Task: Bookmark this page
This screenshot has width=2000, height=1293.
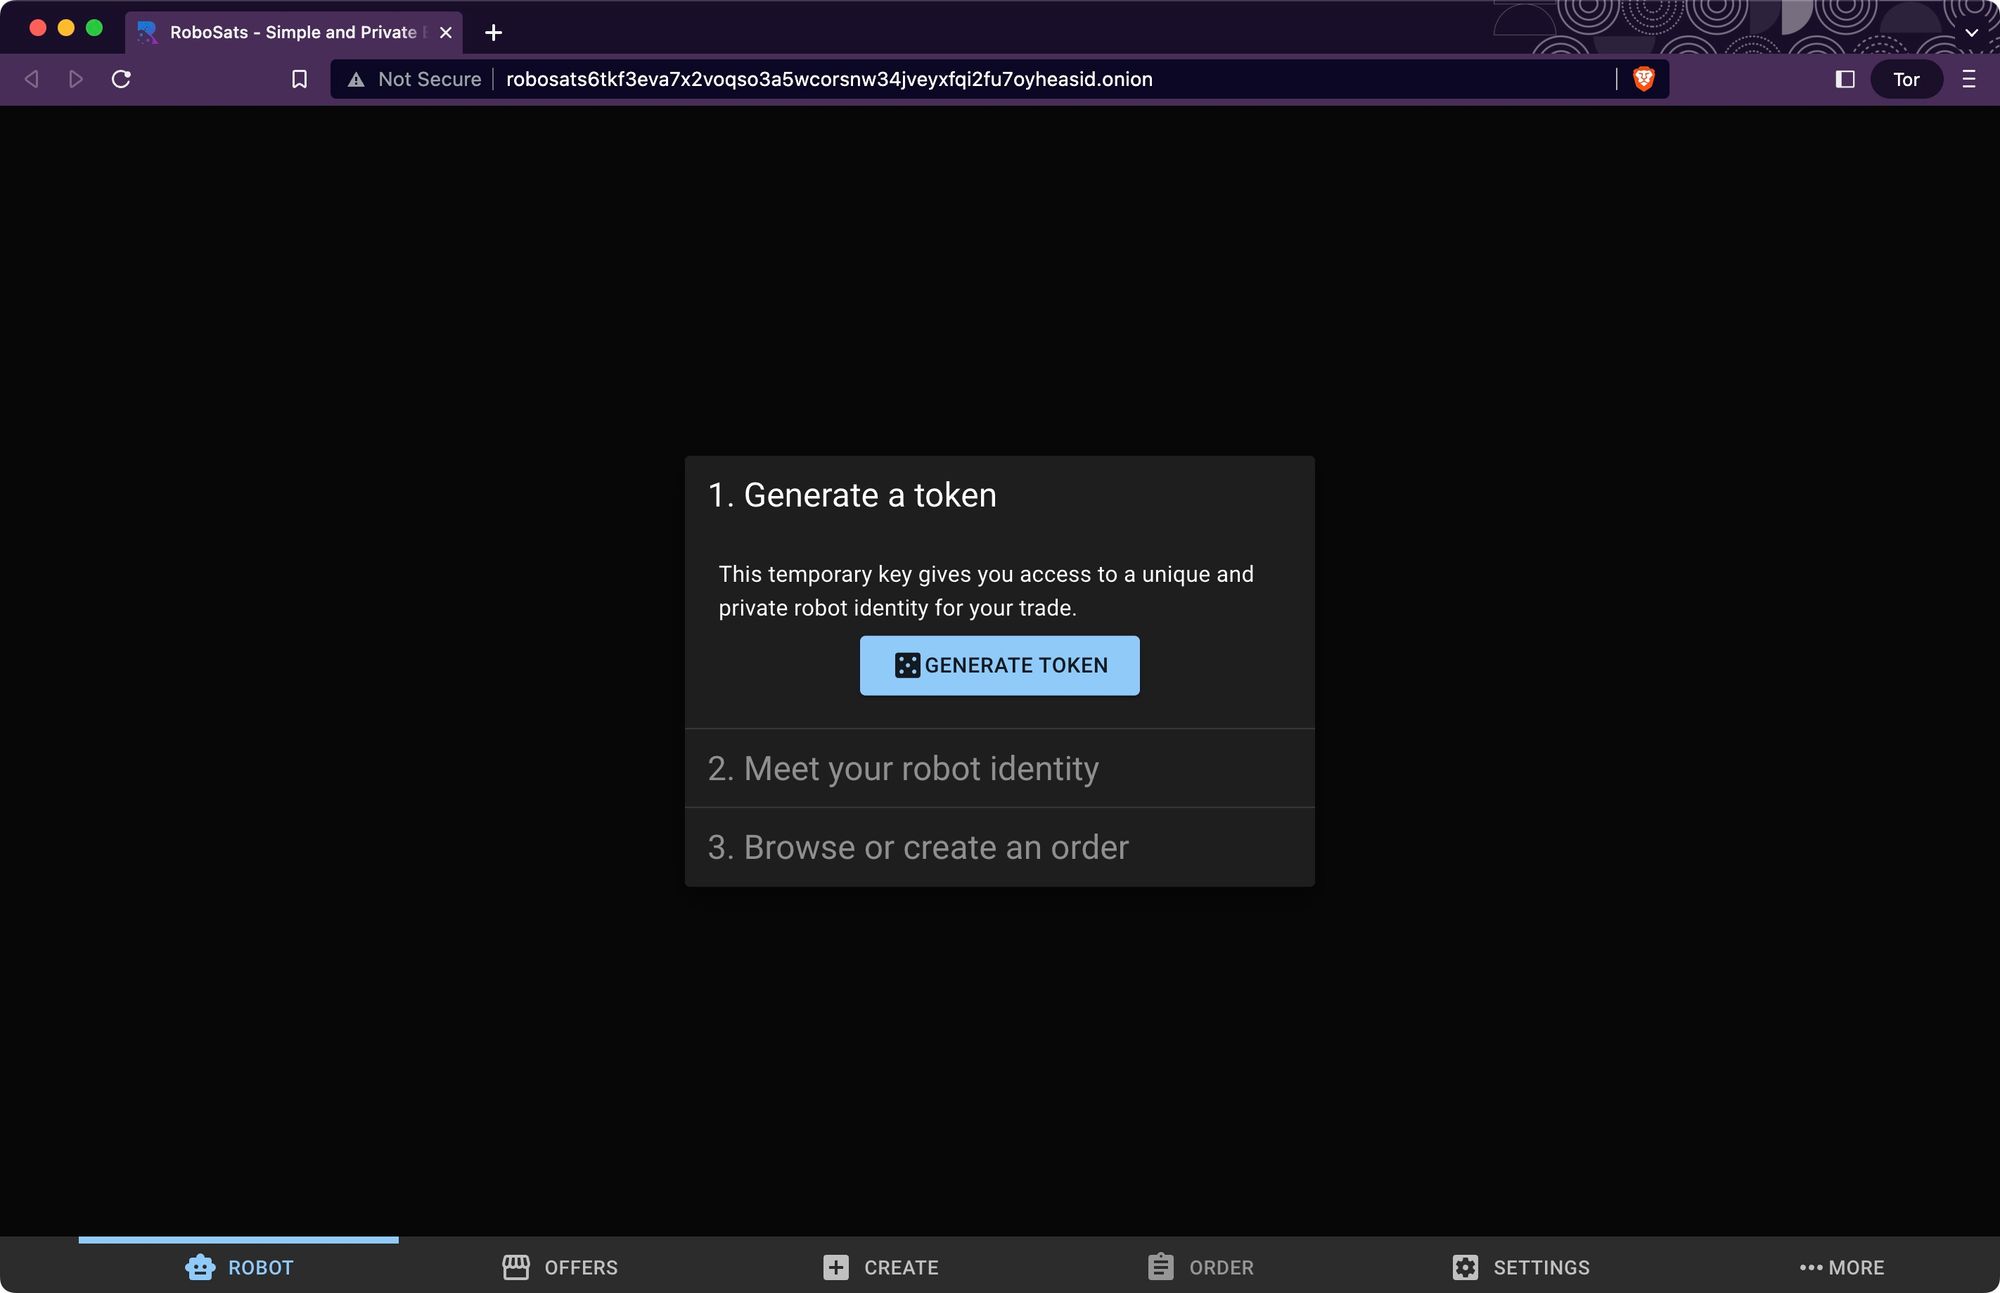Action: 299,79
